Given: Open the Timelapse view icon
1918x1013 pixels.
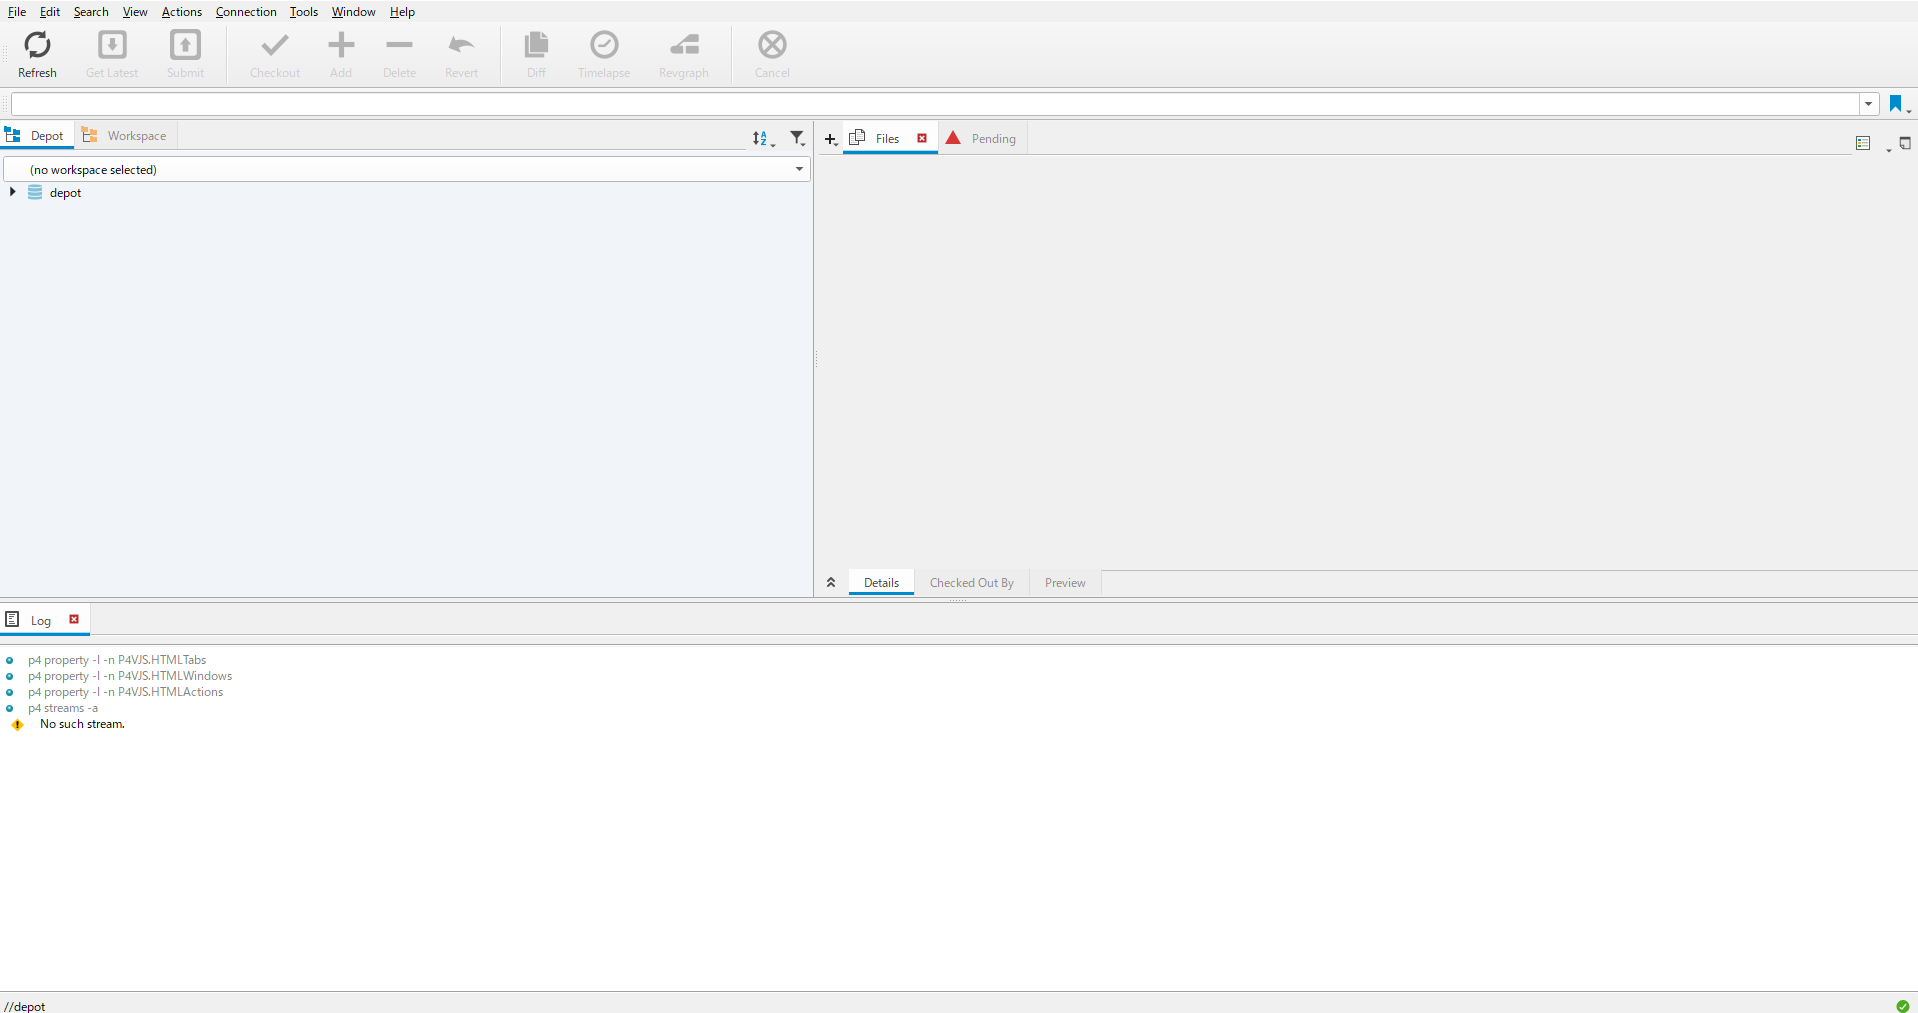Looking at the screenshot, I should (x=604, y=45).
